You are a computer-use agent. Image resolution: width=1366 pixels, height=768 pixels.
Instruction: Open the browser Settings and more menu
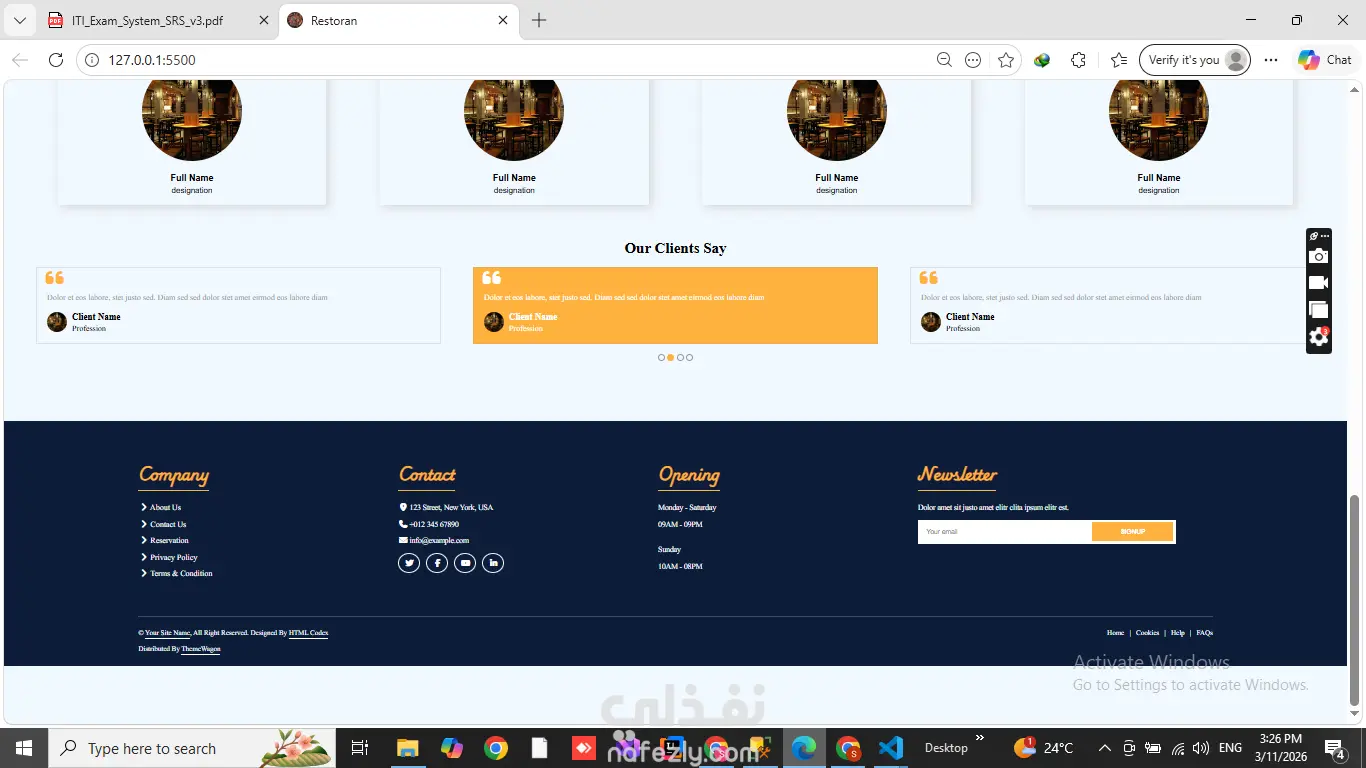tap(1271, 60)
